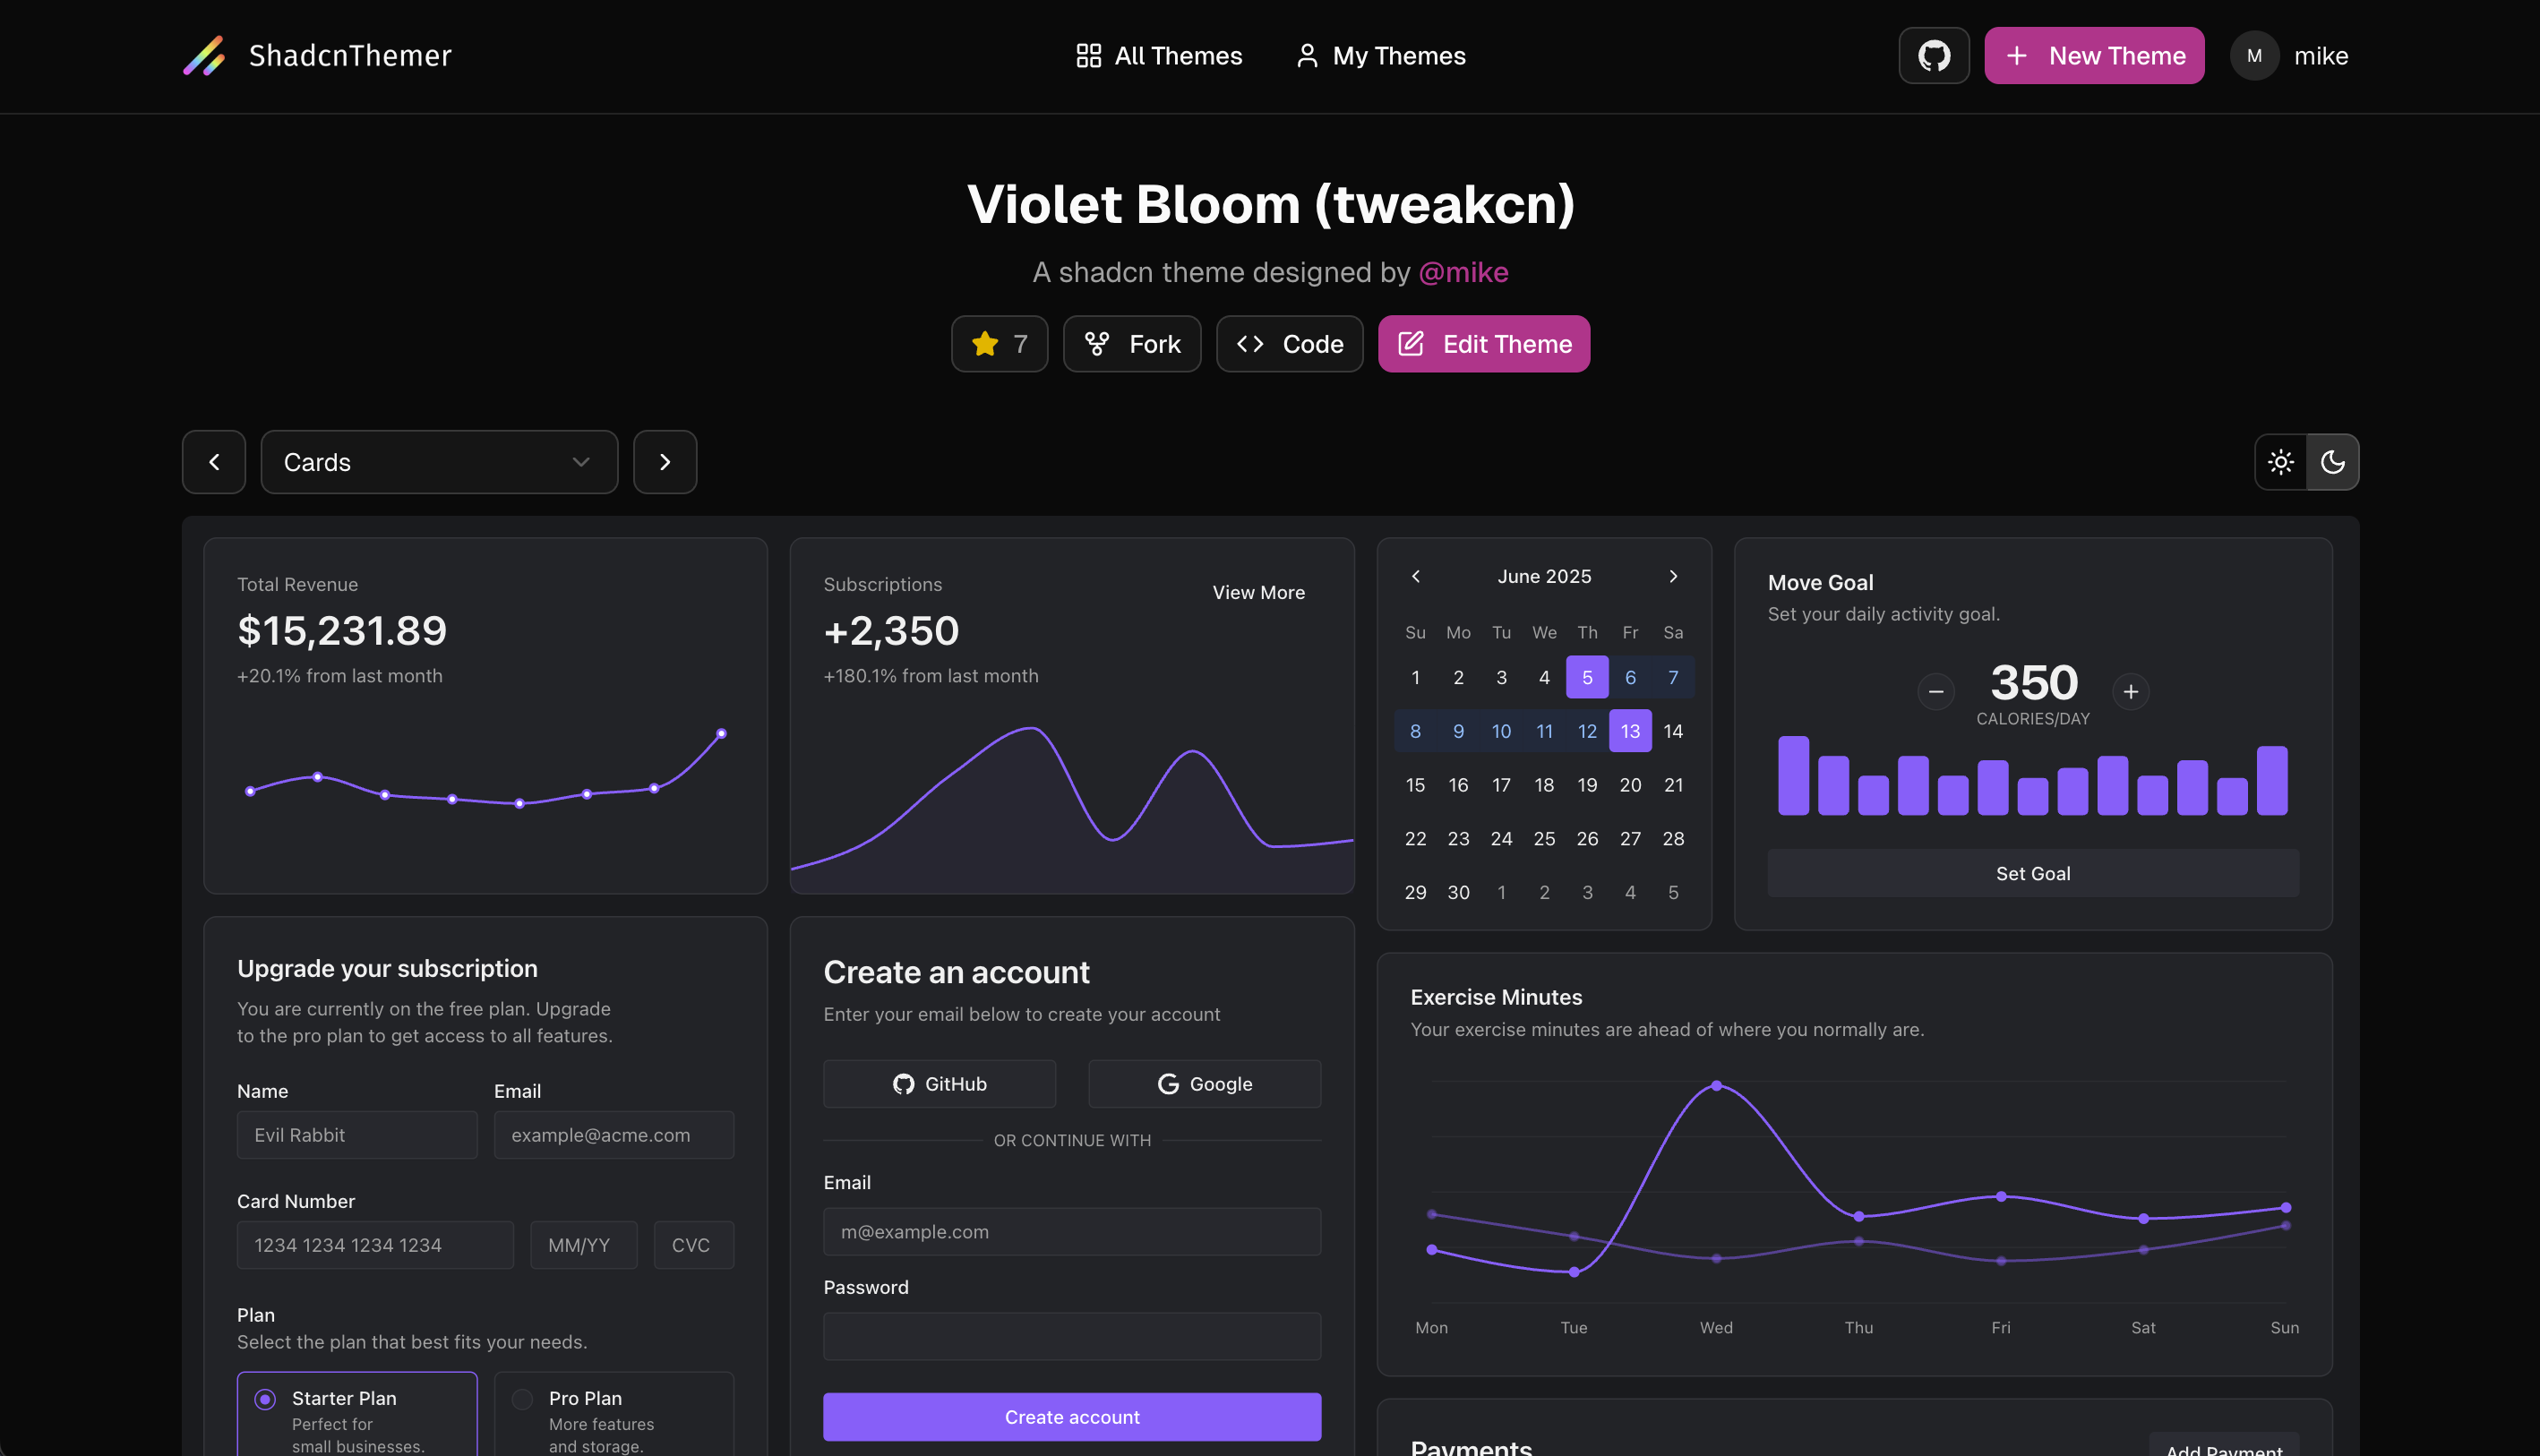This screenshot has width=2540, height=1456.
Task: Decrease calories with the minus icon
Action: [1936, 691]
